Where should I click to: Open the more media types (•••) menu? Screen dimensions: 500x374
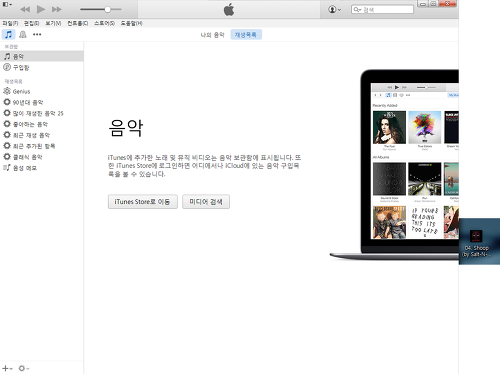pyautogui.click(x=37, y=34)
